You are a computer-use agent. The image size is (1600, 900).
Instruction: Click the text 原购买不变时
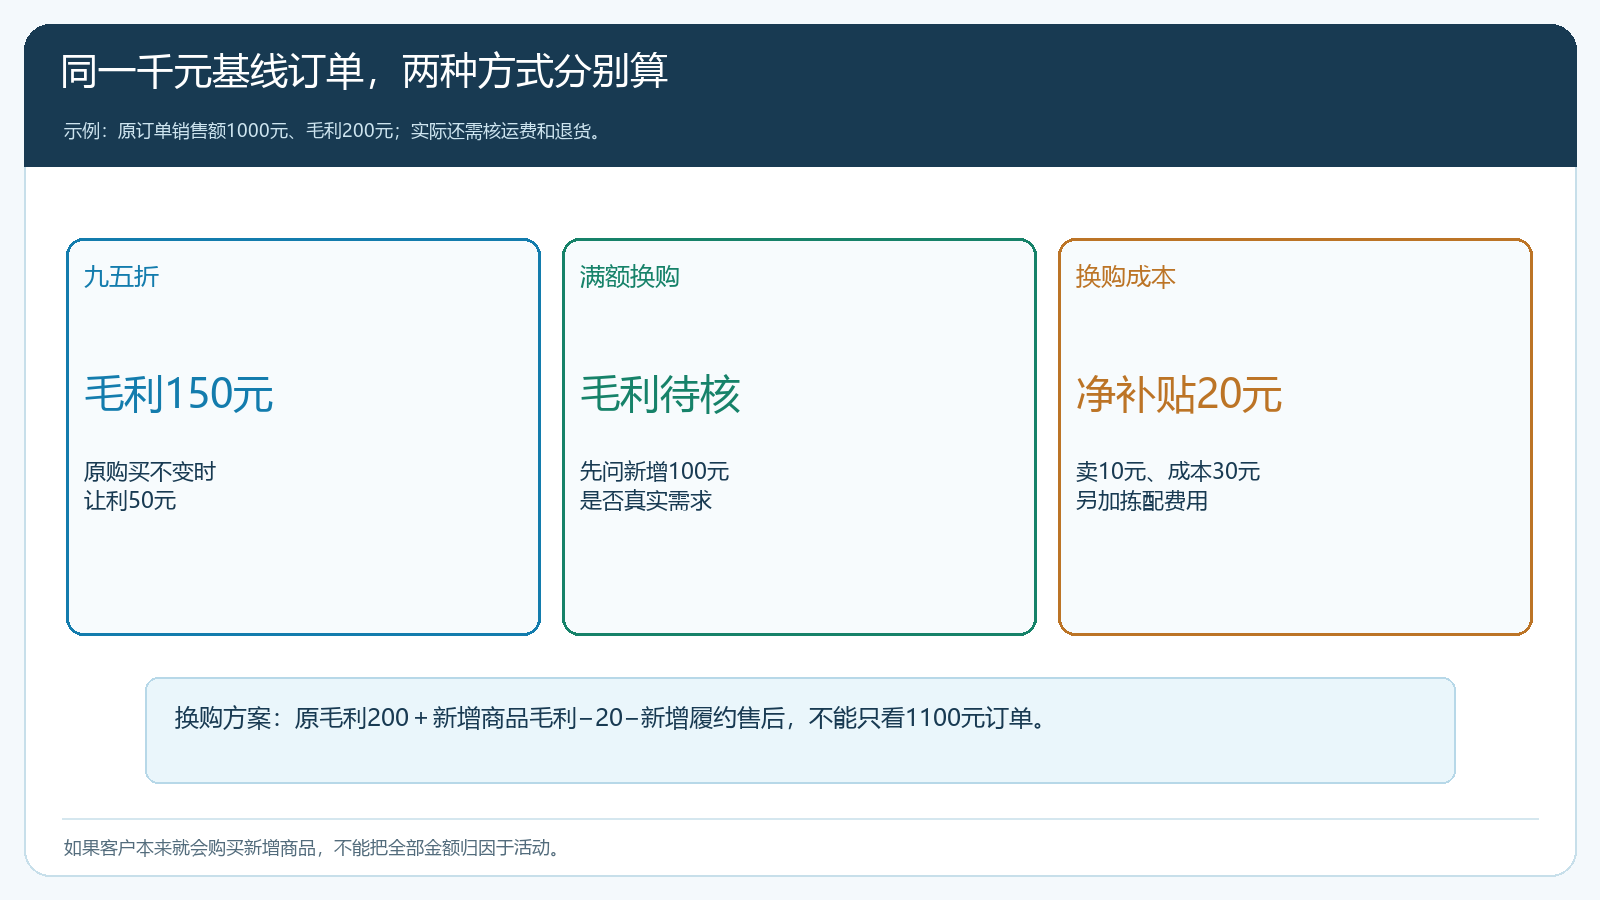[x=149, y=472]
